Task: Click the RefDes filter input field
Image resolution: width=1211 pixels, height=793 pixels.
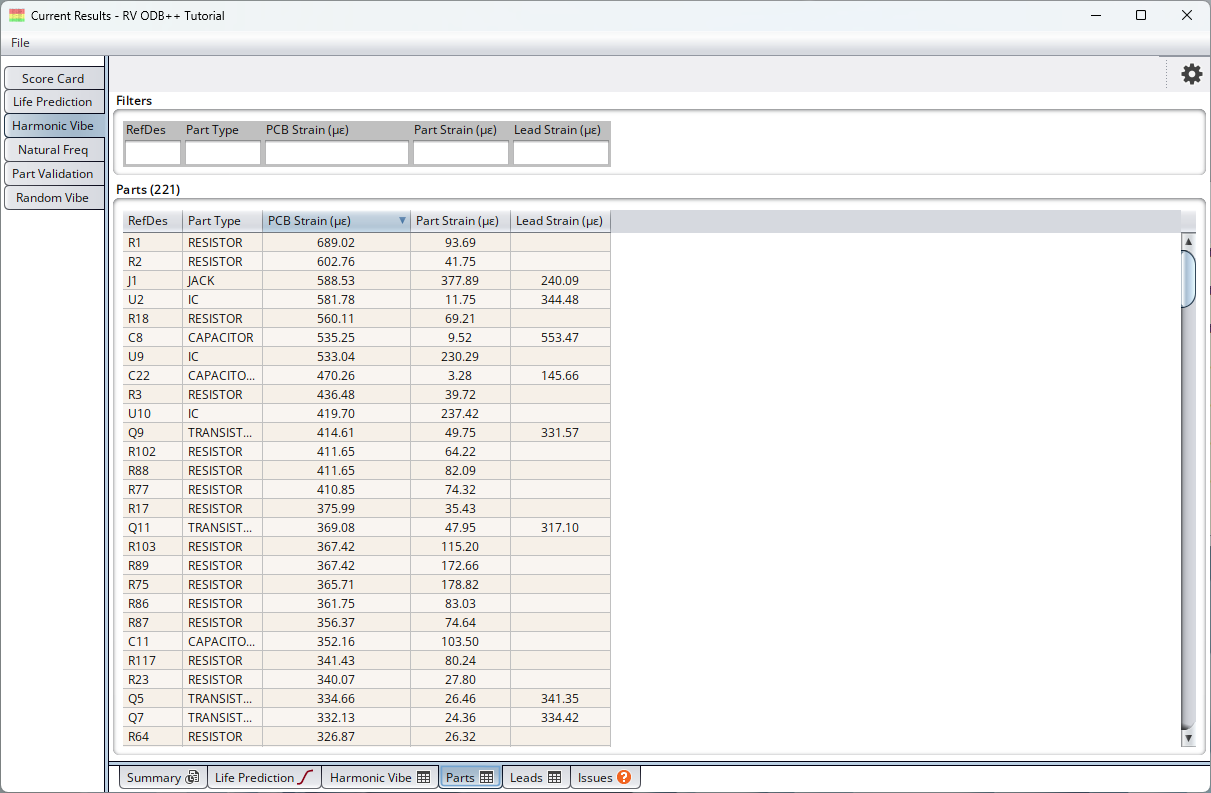Action: (152, 153)
